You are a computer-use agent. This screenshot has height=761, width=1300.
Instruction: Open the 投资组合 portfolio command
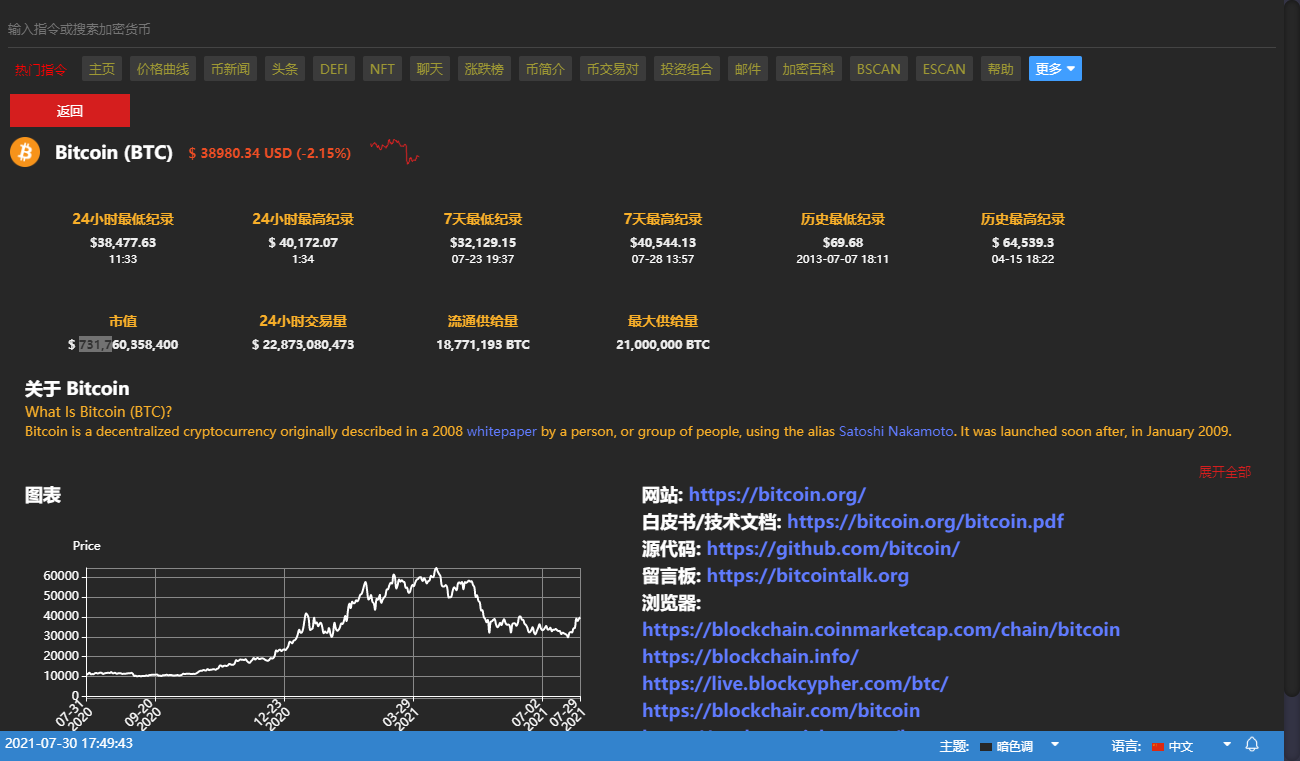pyautogui.click(x=687, y=69)
